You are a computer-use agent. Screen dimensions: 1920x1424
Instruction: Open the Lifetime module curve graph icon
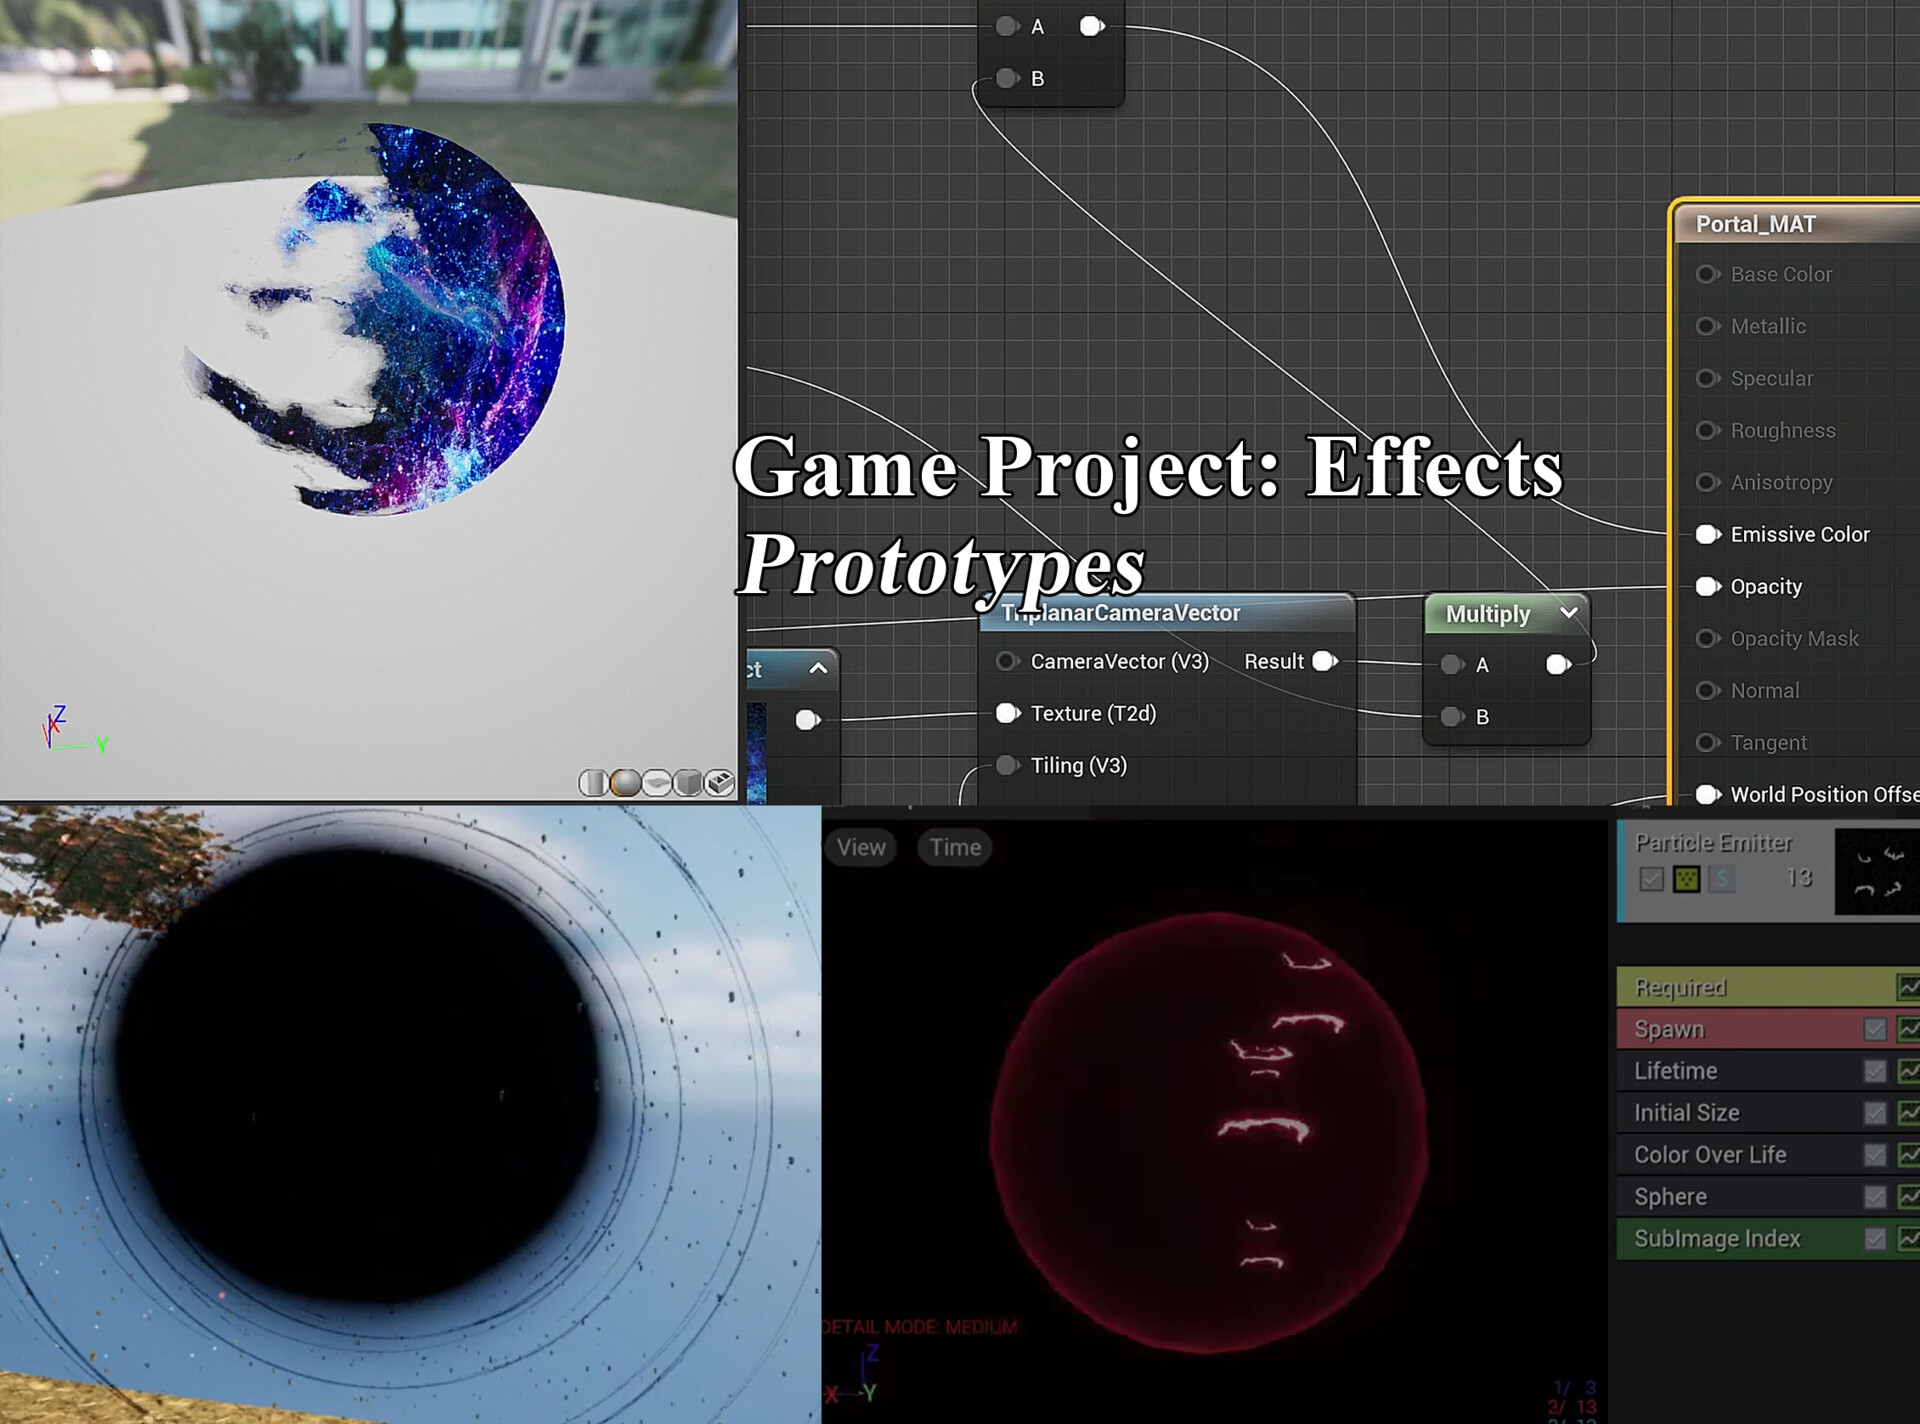click(x=1908, y=1070)
